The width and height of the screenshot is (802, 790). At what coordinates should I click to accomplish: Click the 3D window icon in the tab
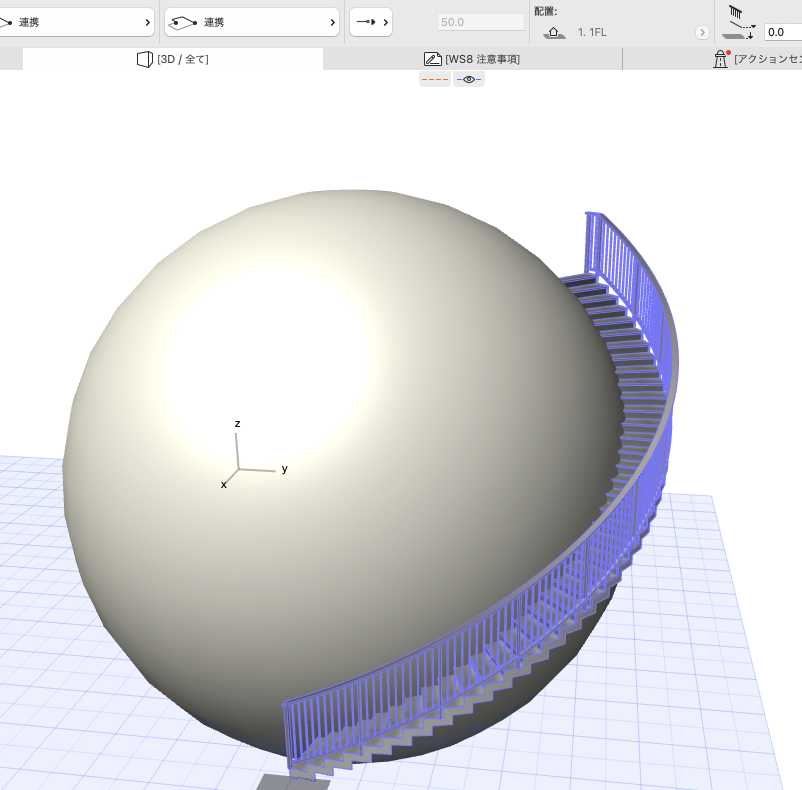coord(145,59)
